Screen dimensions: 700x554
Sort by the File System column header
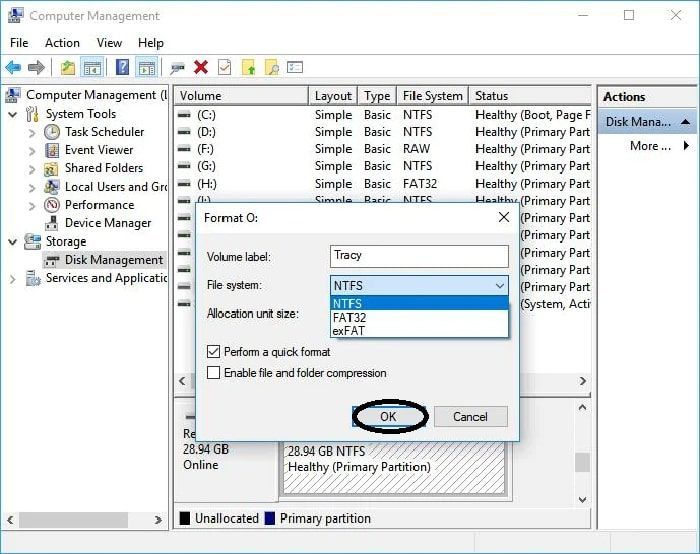coord(432,96)
